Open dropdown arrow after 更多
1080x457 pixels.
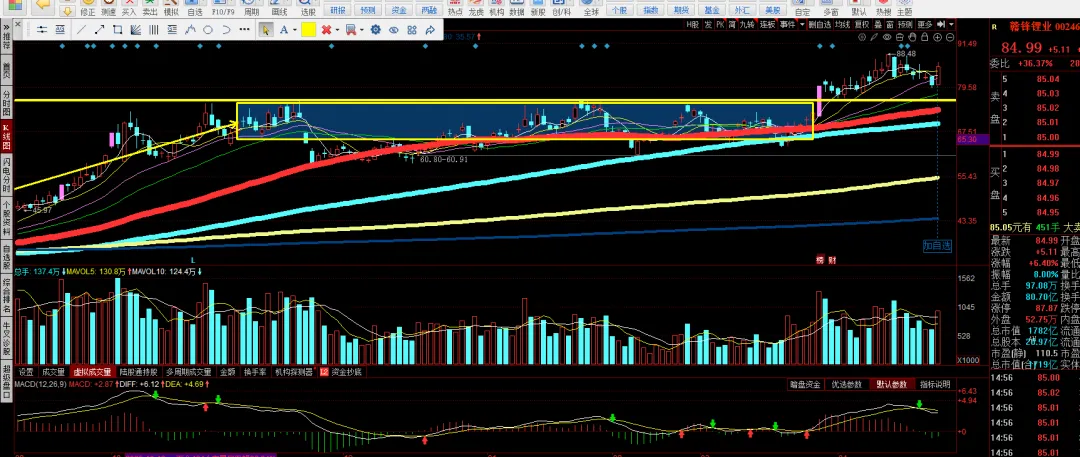(951, 25)
